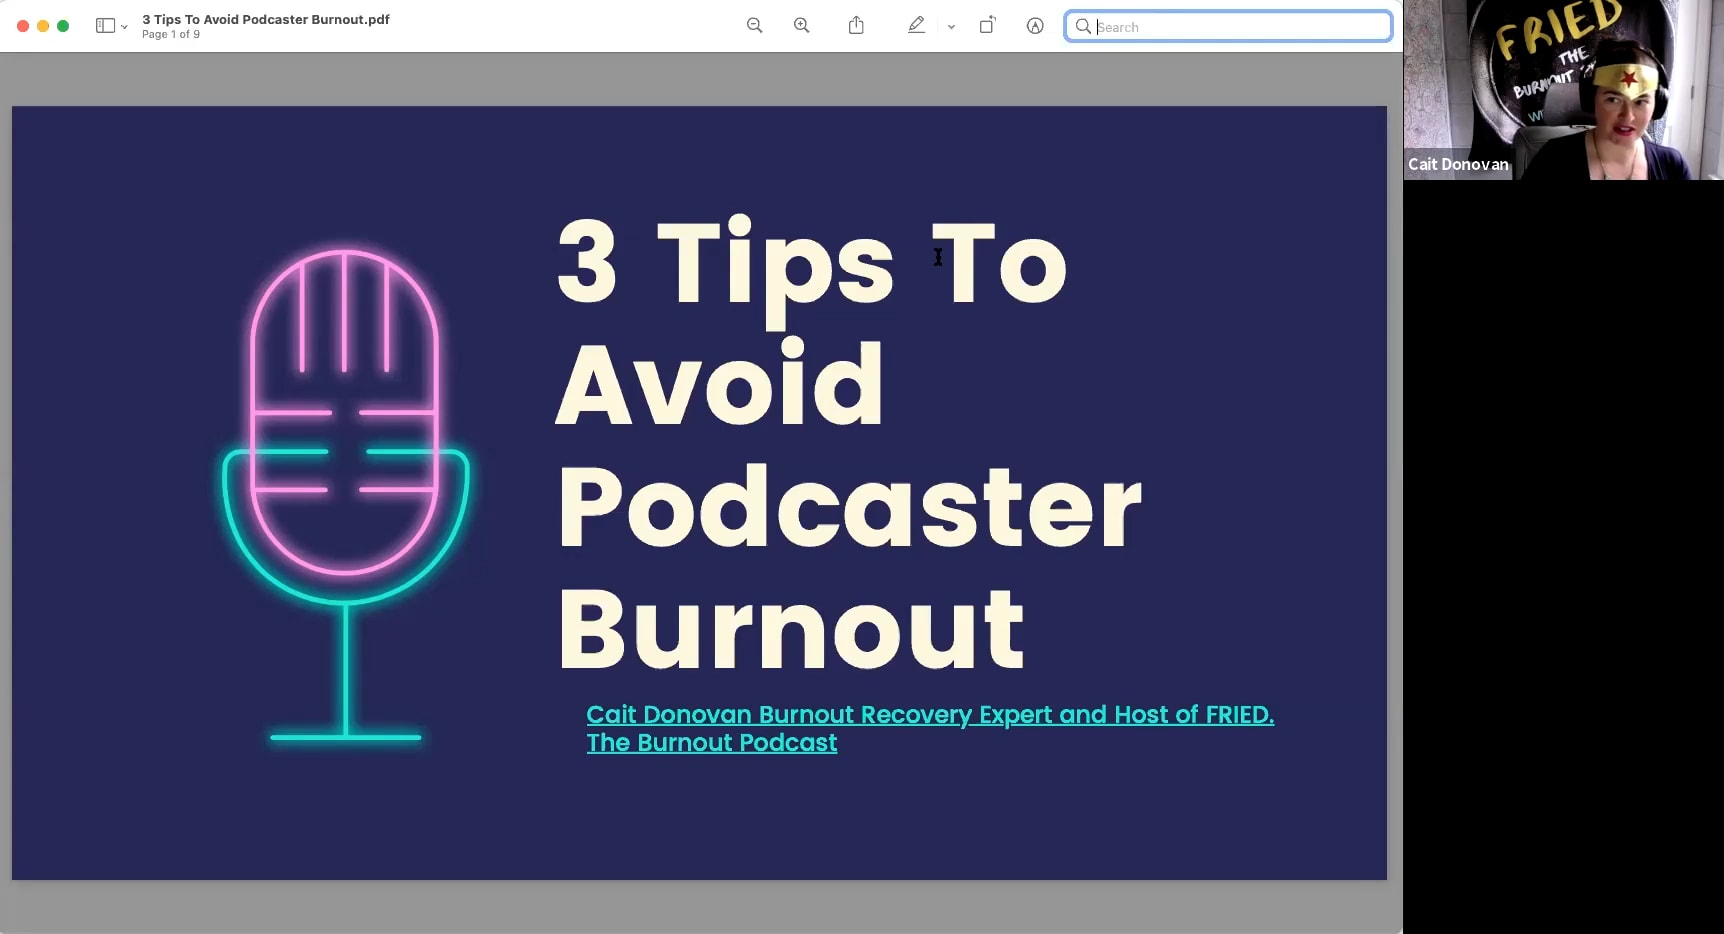This screenshot has height=934, width=1724.
Task: Click the Cait Donovan Burnout Recovery Expert hyperlink
Action: 929,714
